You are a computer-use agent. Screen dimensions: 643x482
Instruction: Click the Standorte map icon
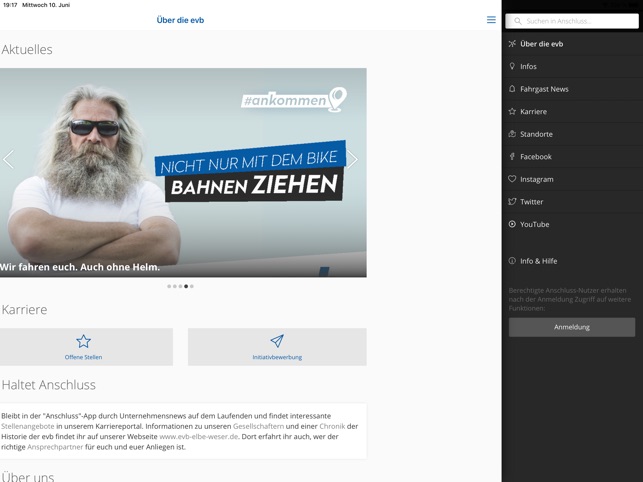512,134
